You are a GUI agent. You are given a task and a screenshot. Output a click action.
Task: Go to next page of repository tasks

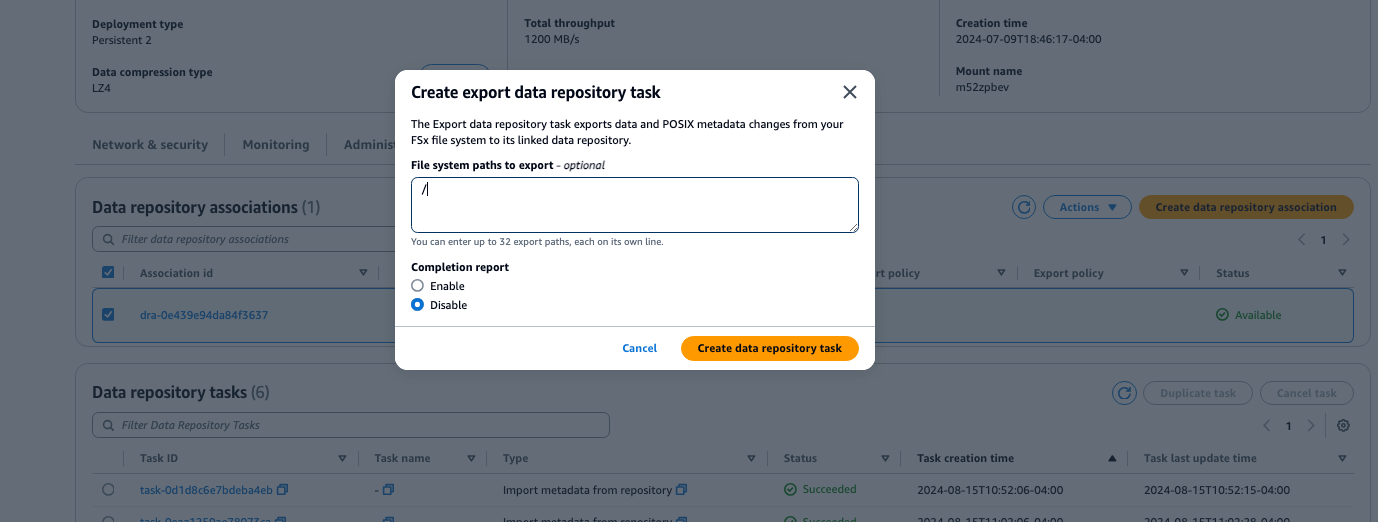[x=1311, y=425]
